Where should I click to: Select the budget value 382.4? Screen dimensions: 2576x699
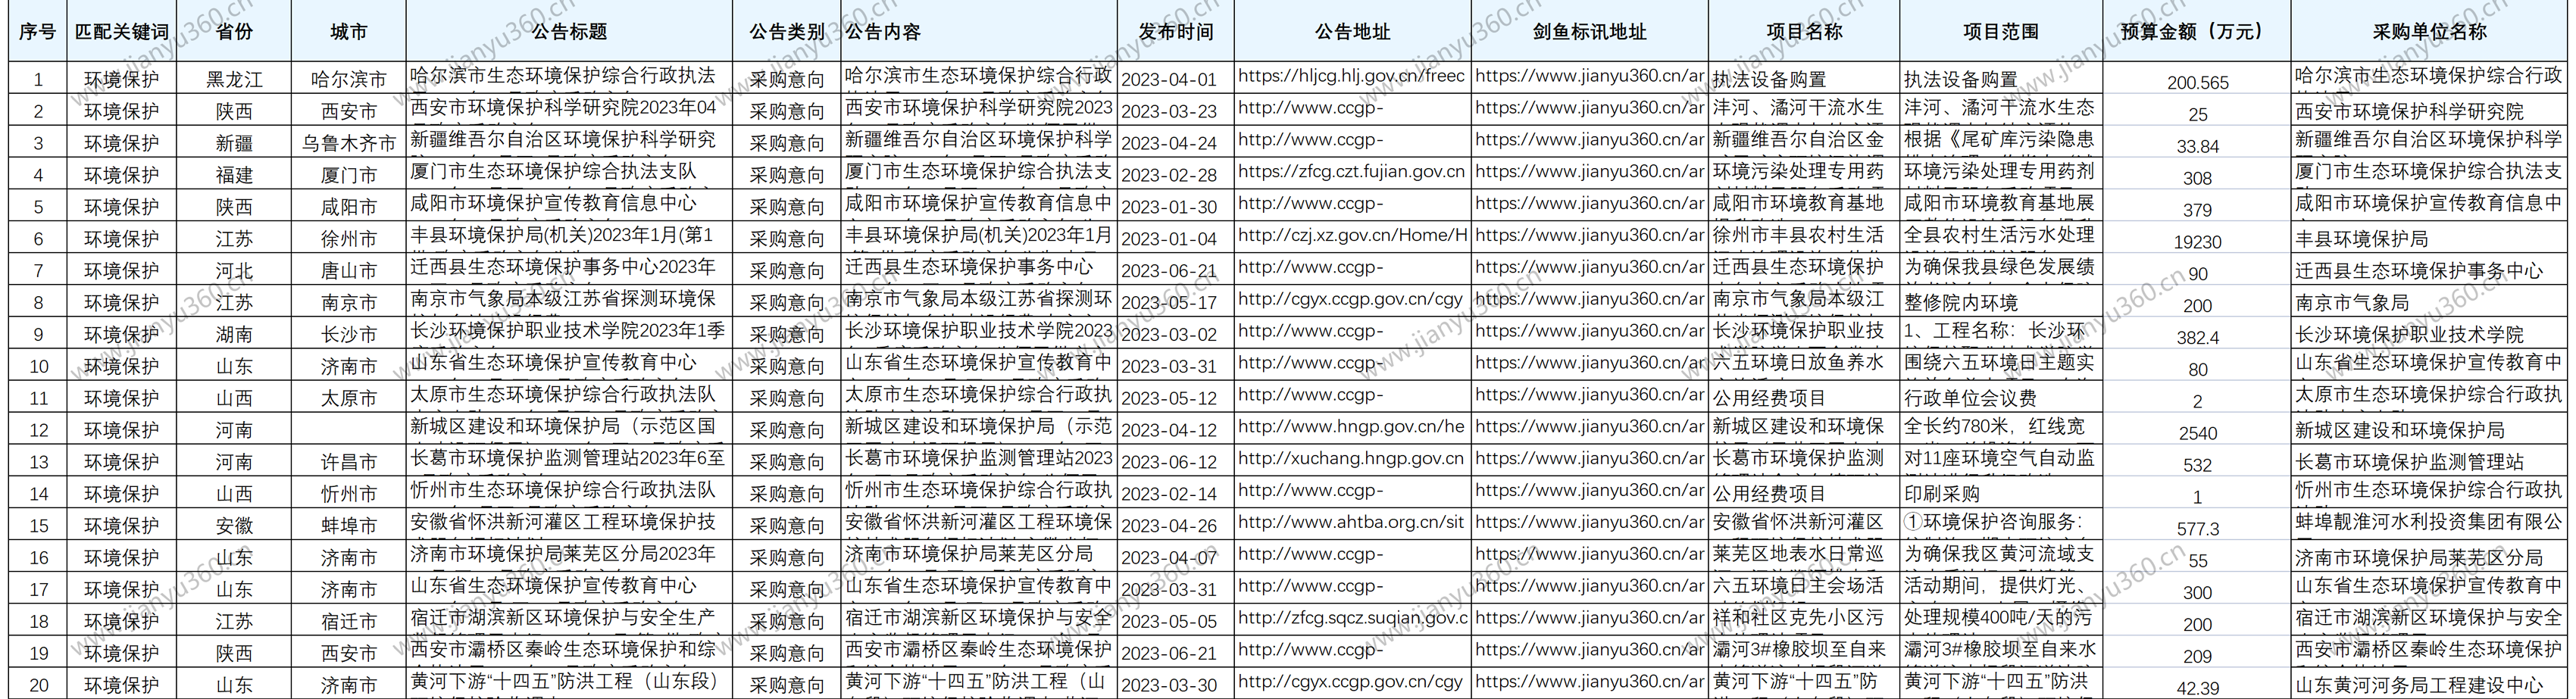pos(2198,338)
